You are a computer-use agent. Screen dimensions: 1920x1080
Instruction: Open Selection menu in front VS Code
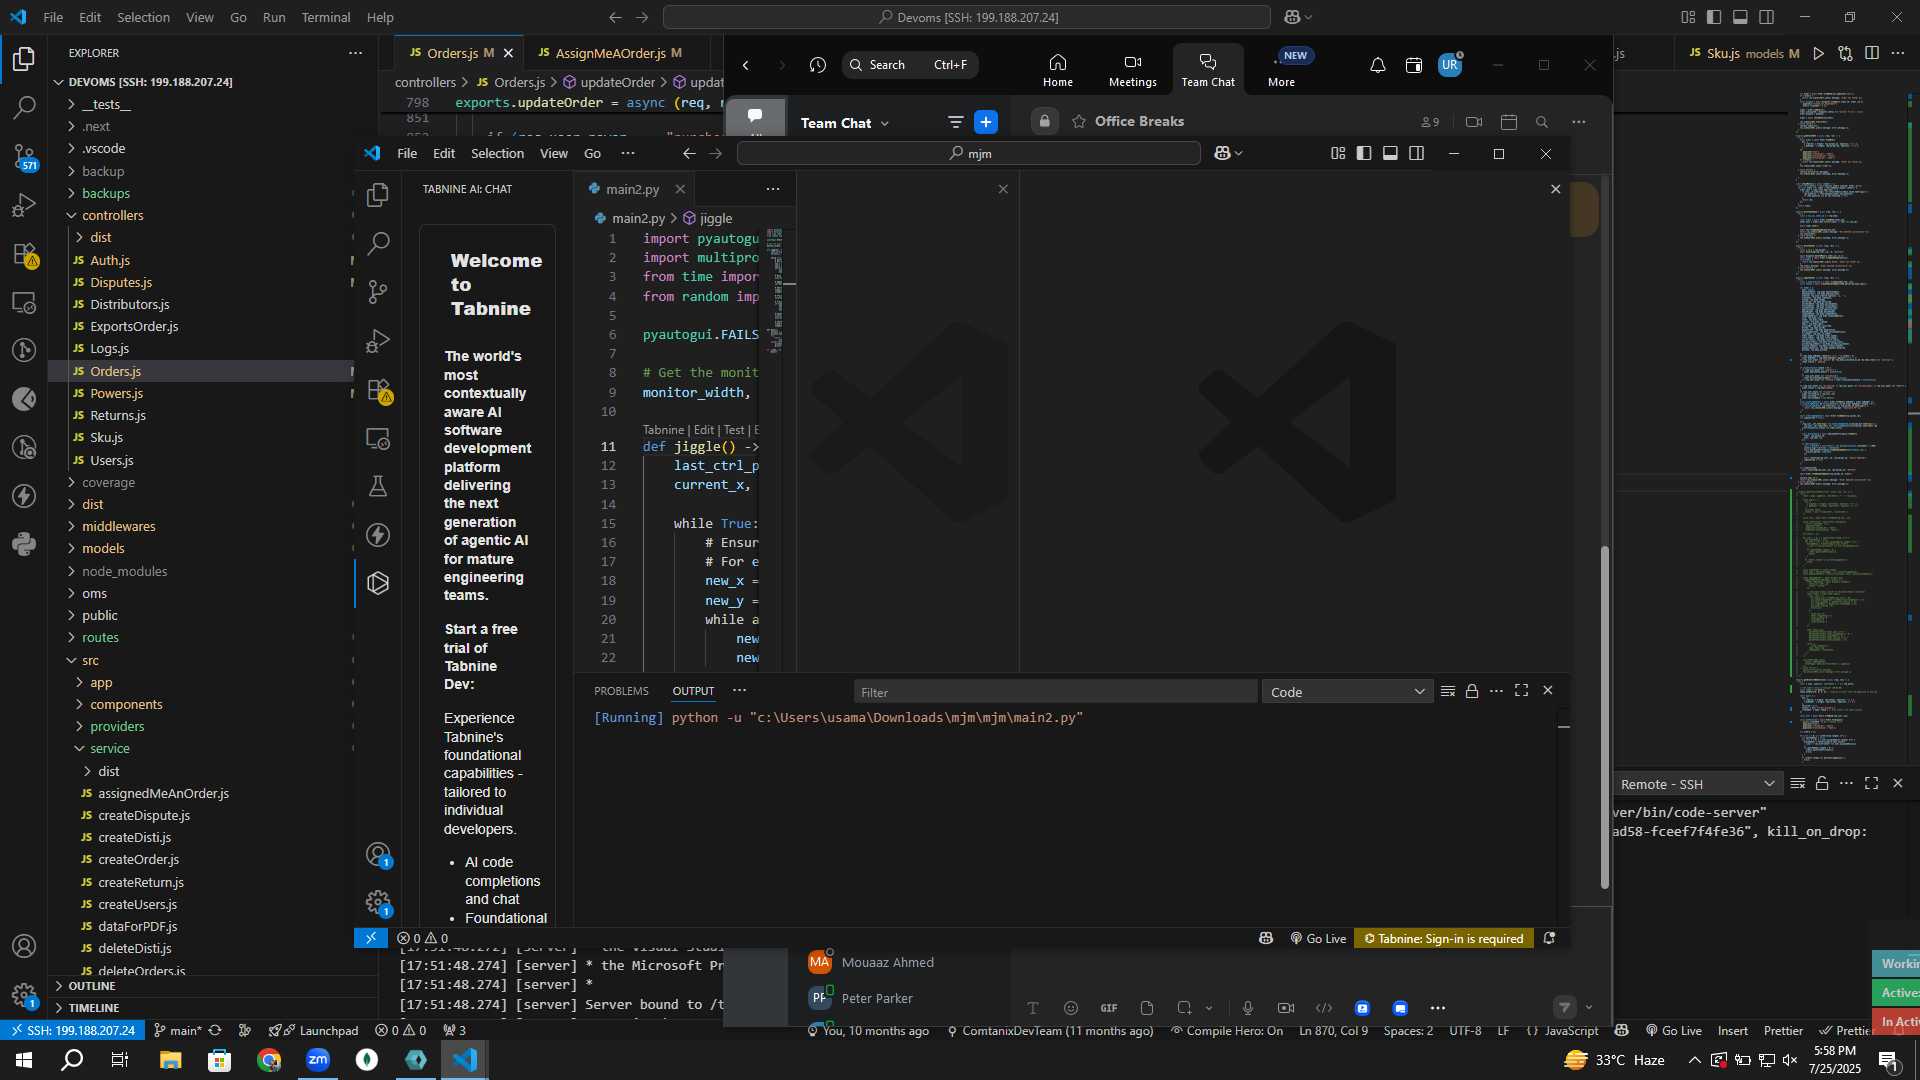pos(497,153)
